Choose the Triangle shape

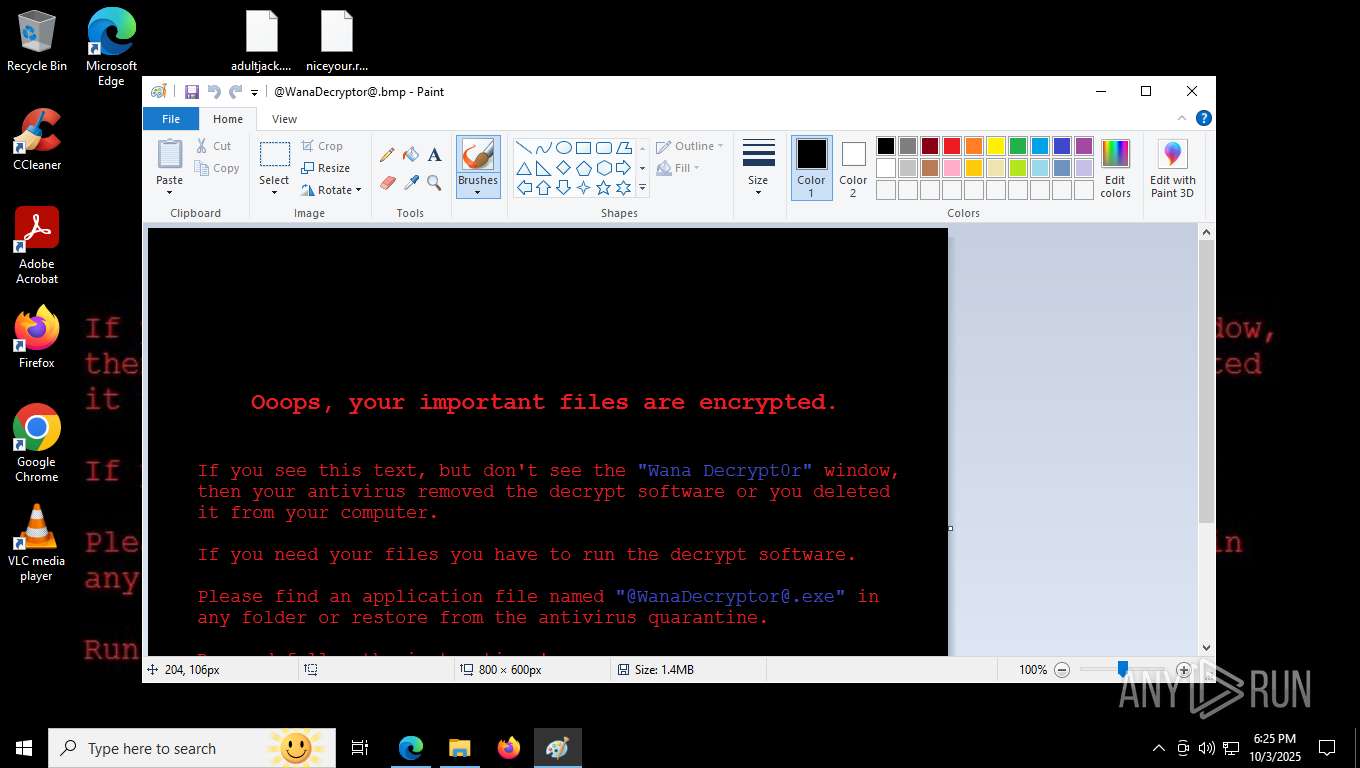coord(524,167)
